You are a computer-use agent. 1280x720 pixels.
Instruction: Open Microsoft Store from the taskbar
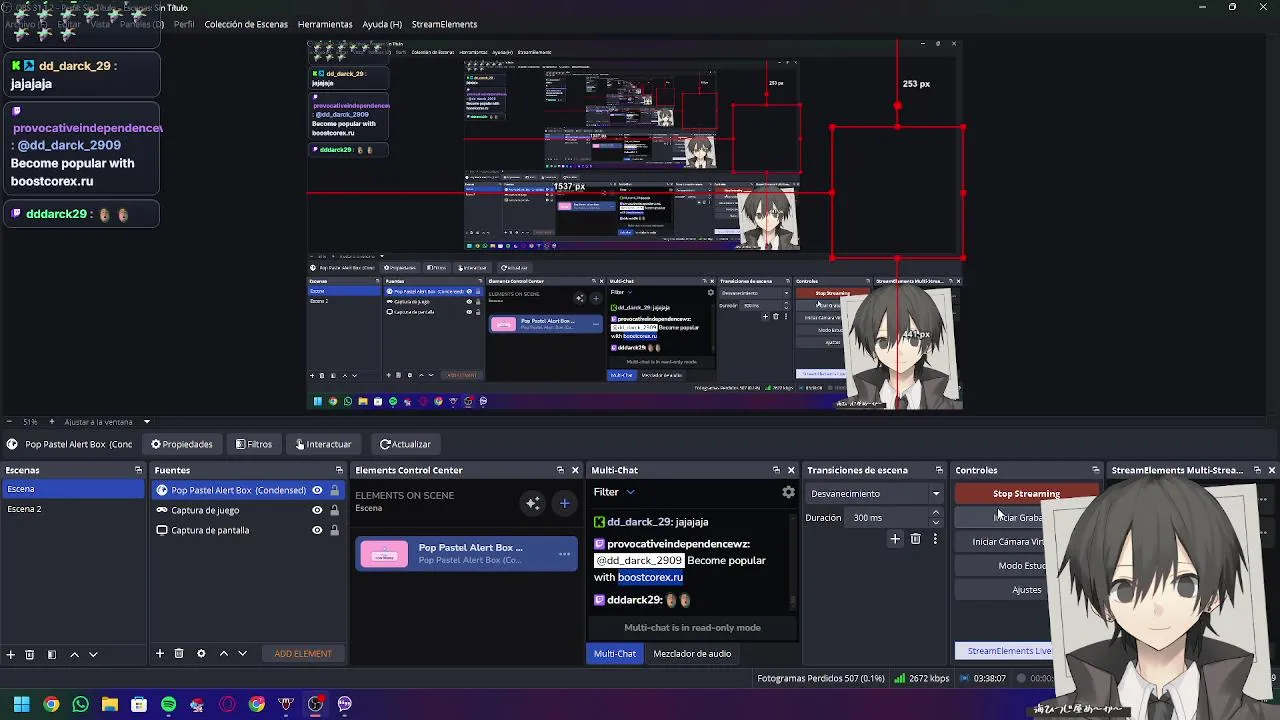(x=139, y=704)
